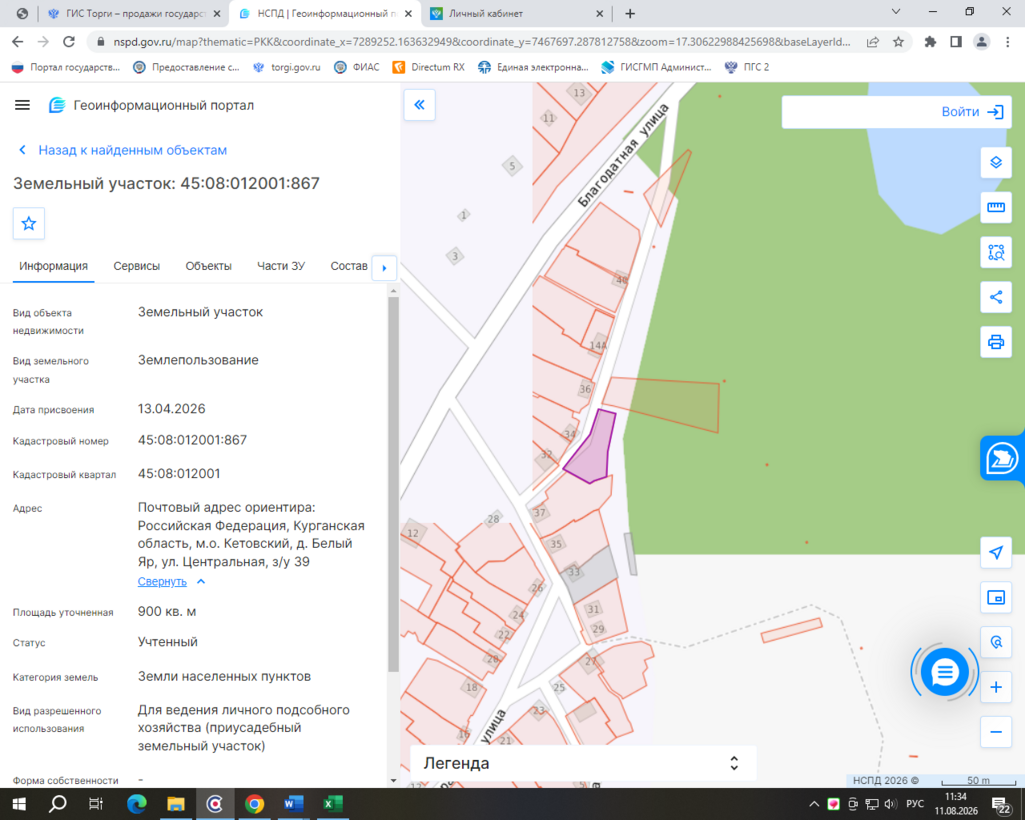Image resolution: width=1025 pixels, height=820 pixels.
Task: Open Chrome three-dot menu
Action: pos(1007,42)
